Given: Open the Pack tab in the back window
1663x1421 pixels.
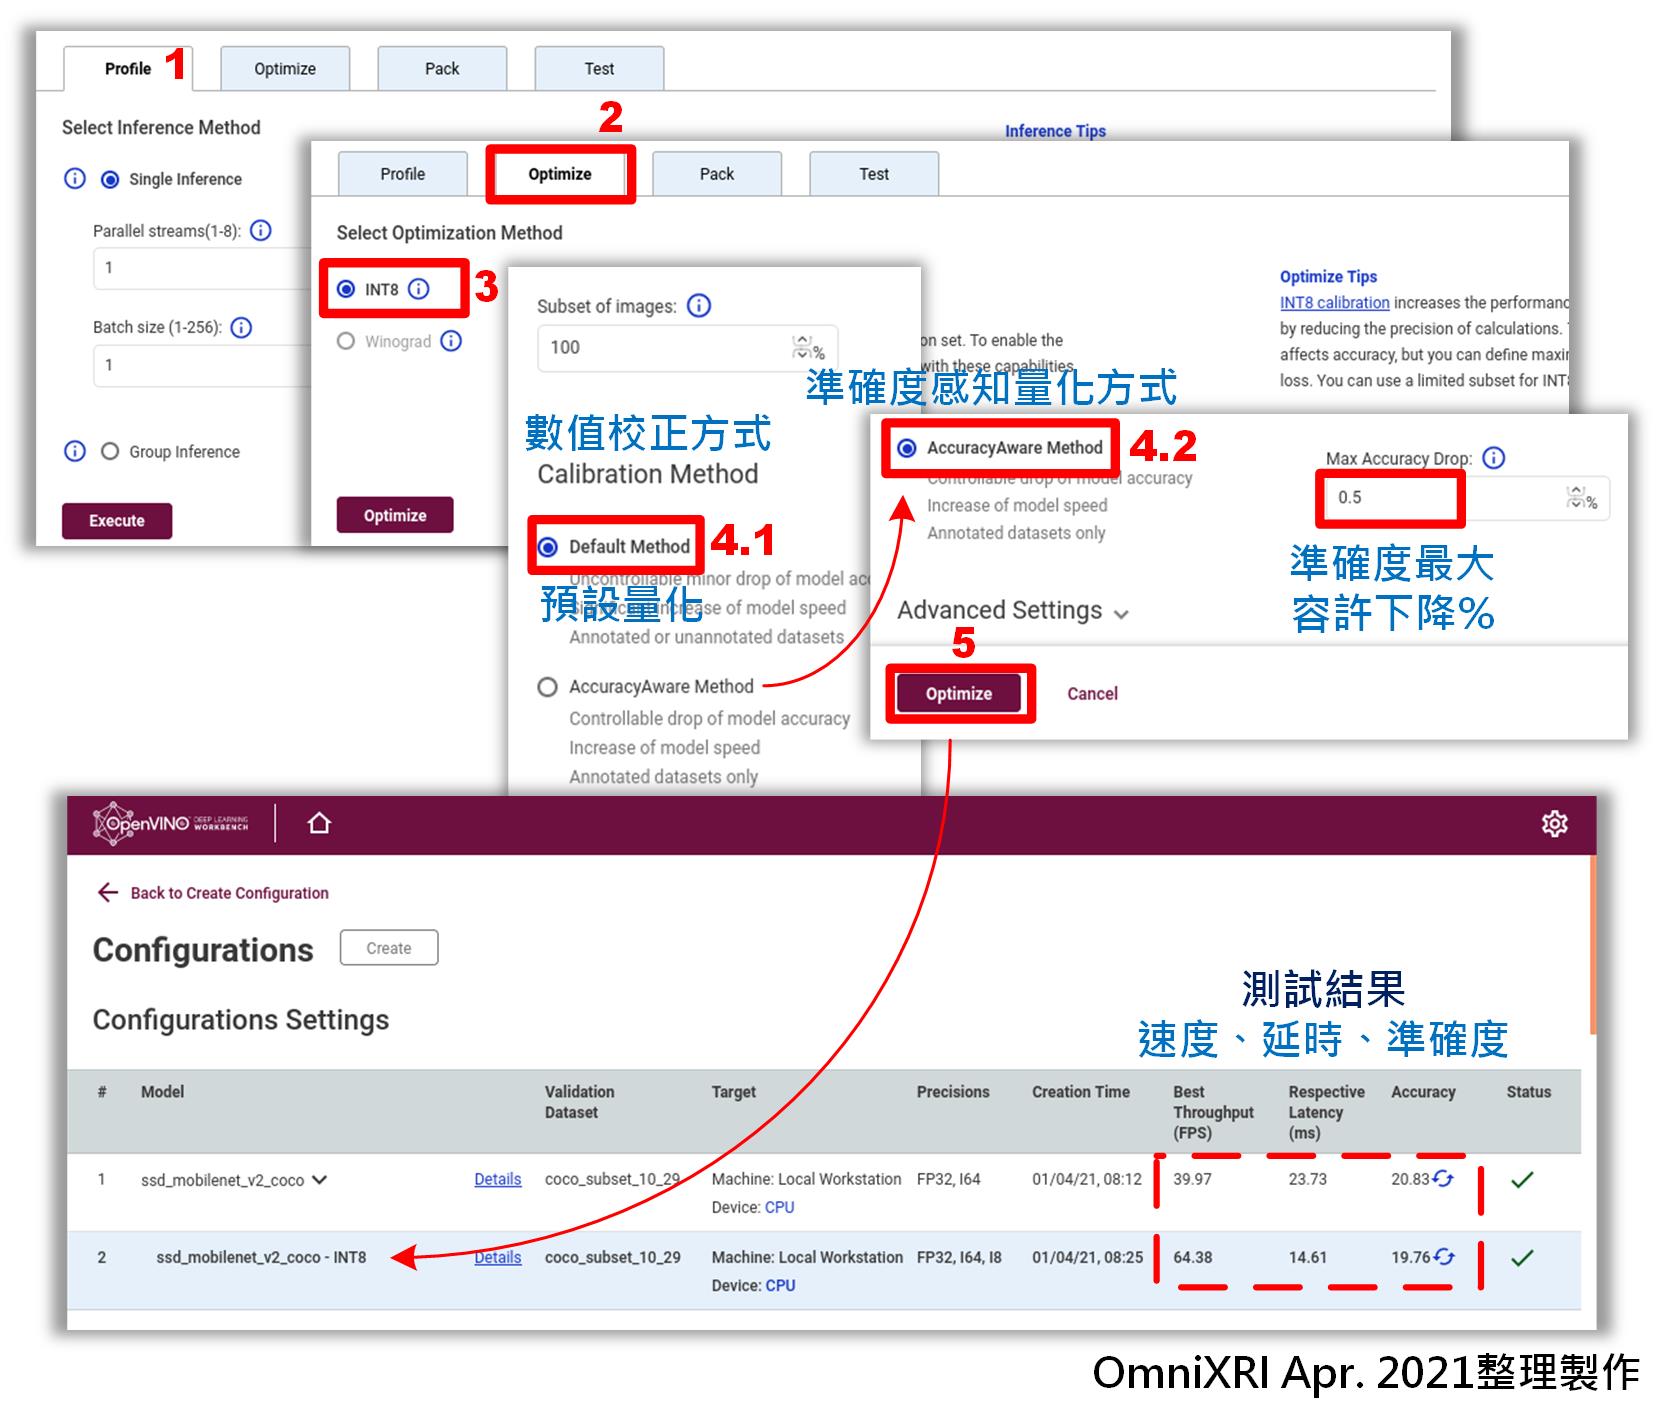Looking at the screenshot, I should click(442, 68).
